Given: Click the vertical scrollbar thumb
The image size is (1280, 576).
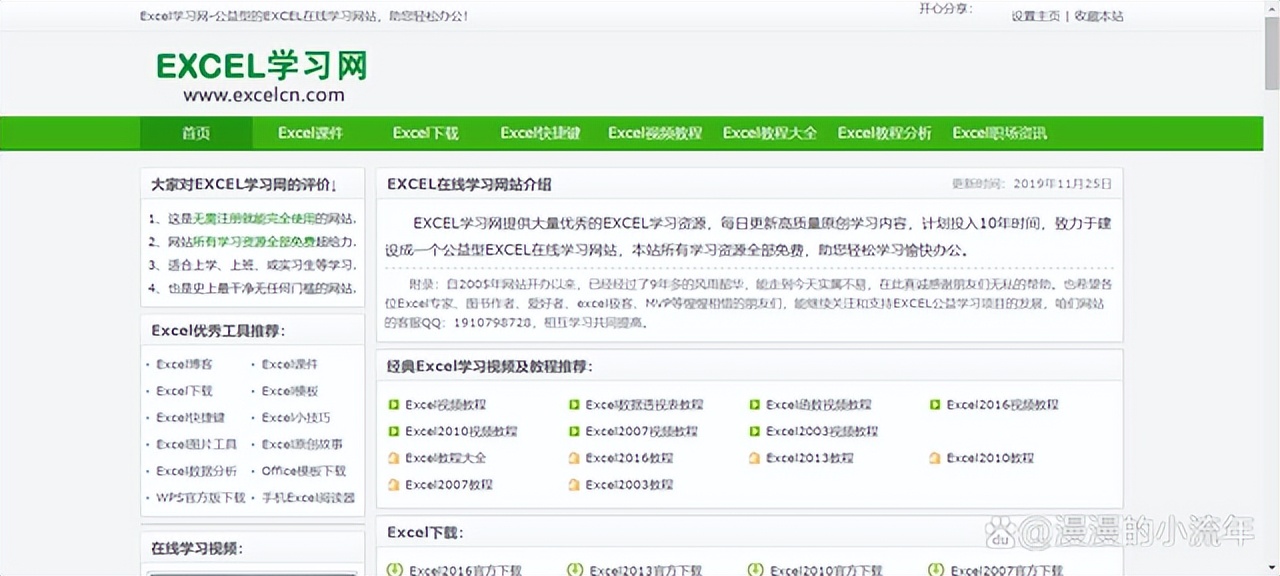Looking at the screenshot, I should [x=1271, y=54].
